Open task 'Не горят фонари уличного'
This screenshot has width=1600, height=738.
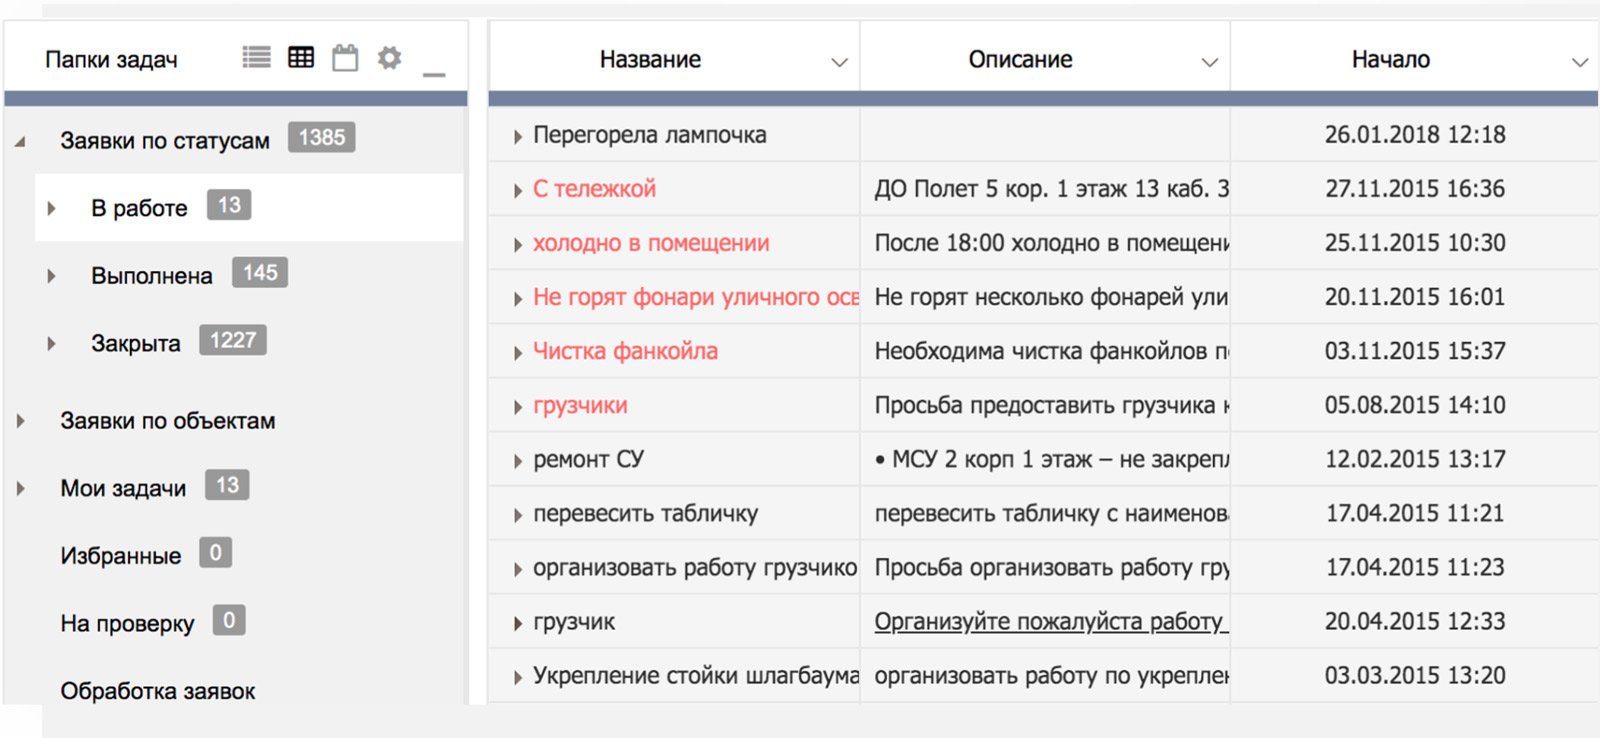click(x=695, y=297)
